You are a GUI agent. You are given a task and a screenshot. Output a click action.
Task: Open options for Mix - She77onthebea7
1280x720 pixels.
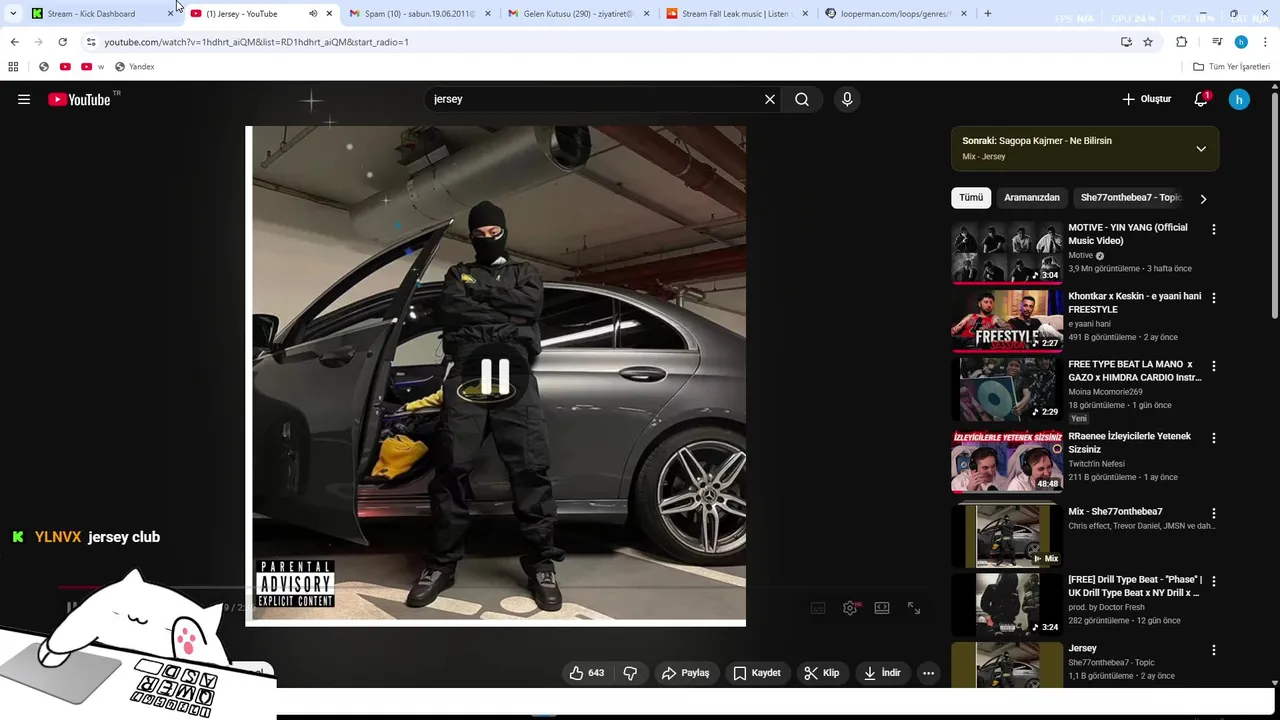[1214, 513]
